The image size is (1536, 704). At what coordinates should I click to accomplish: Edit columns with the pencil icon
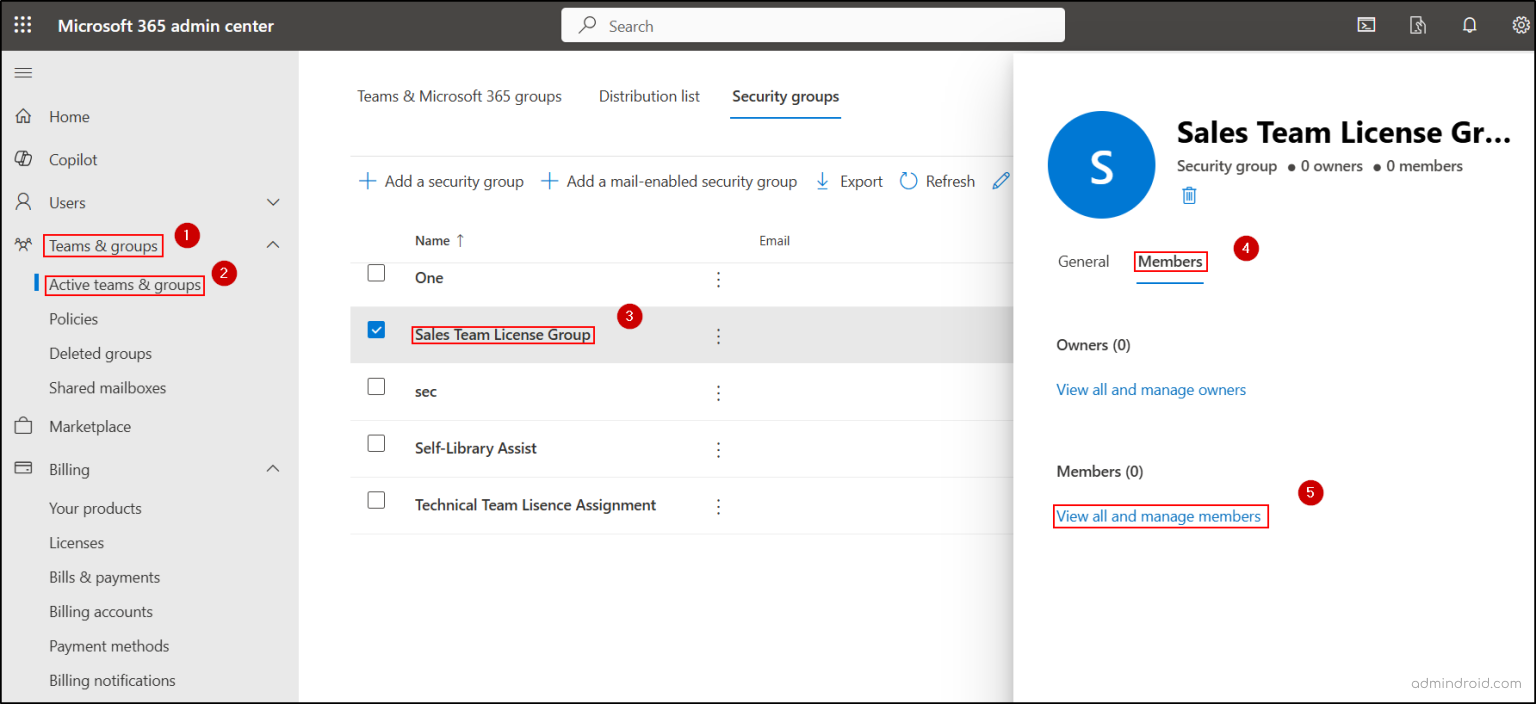tap(1000, 181)
